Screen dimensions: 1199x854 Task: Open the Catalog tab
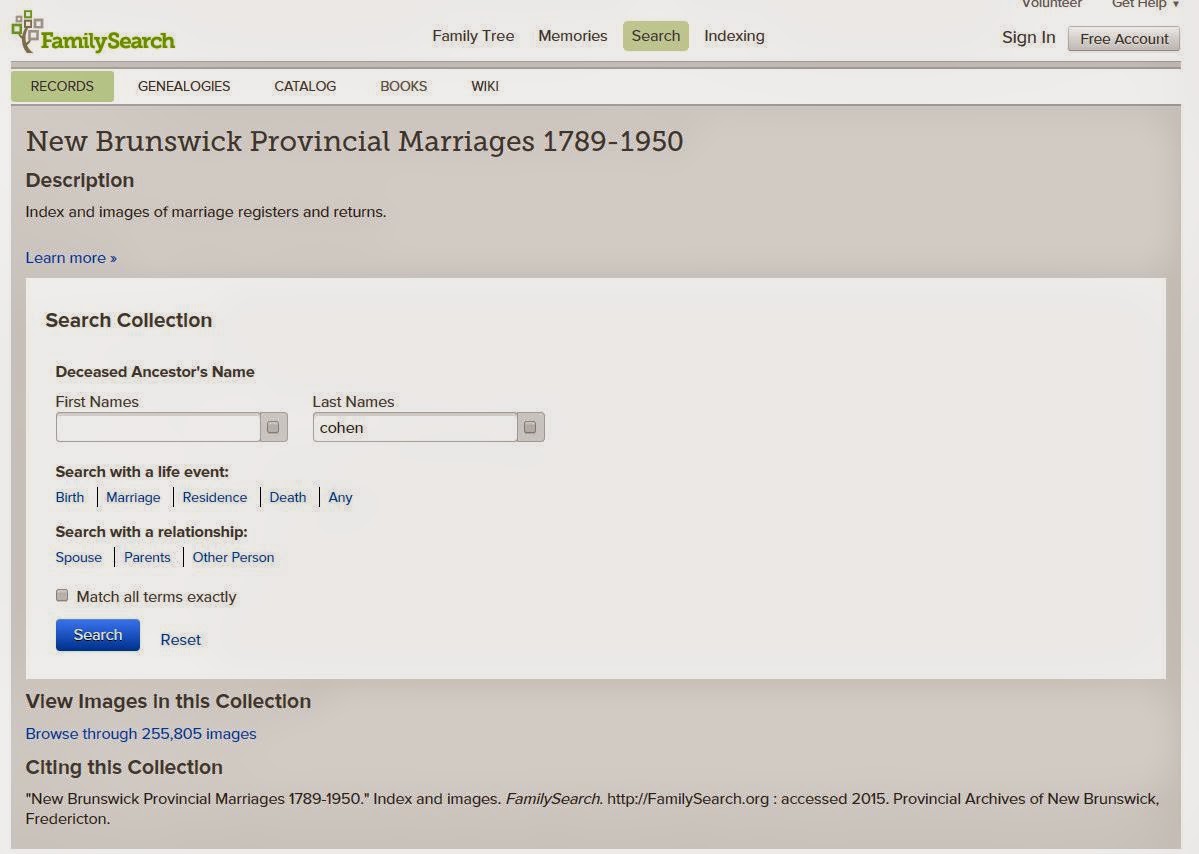click(305, 86)
